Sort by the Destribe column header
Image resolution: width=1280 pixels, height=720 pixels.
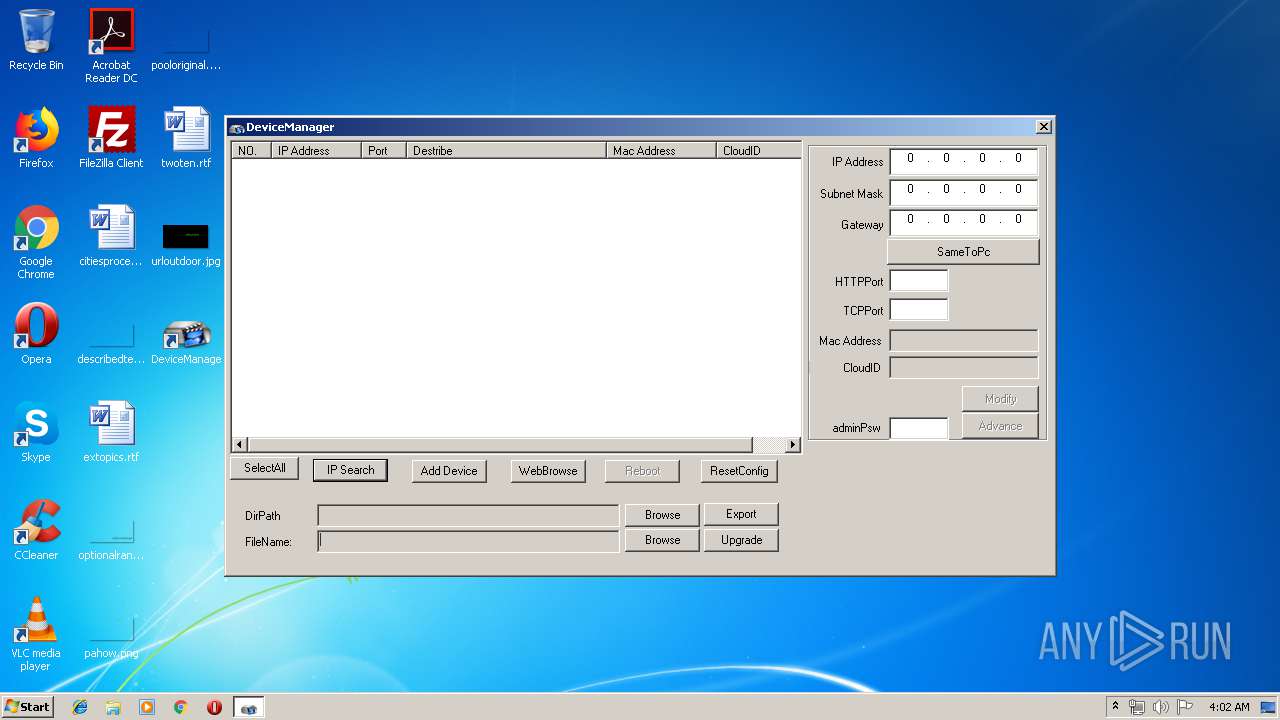click(x=506, y=151)
